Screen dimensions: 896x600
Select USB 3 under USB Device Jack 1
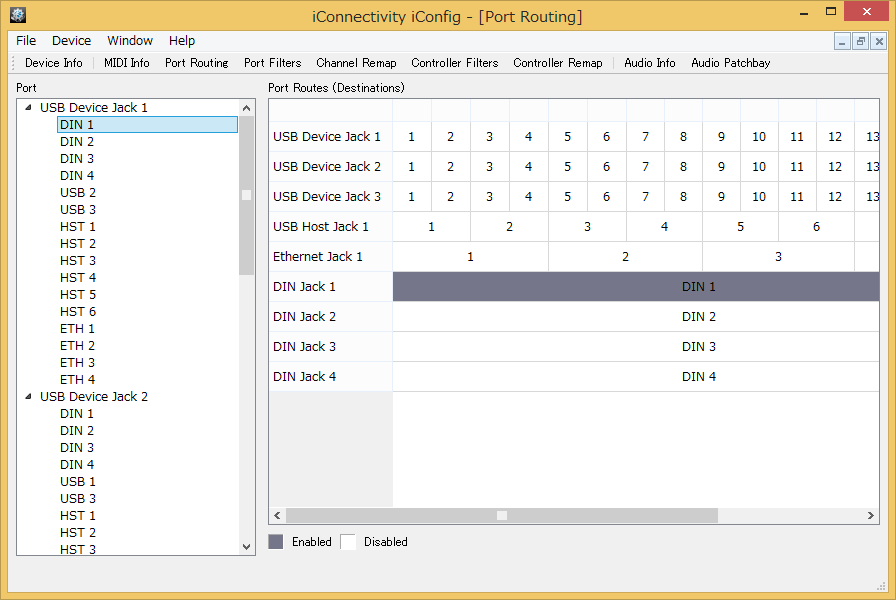78,210
